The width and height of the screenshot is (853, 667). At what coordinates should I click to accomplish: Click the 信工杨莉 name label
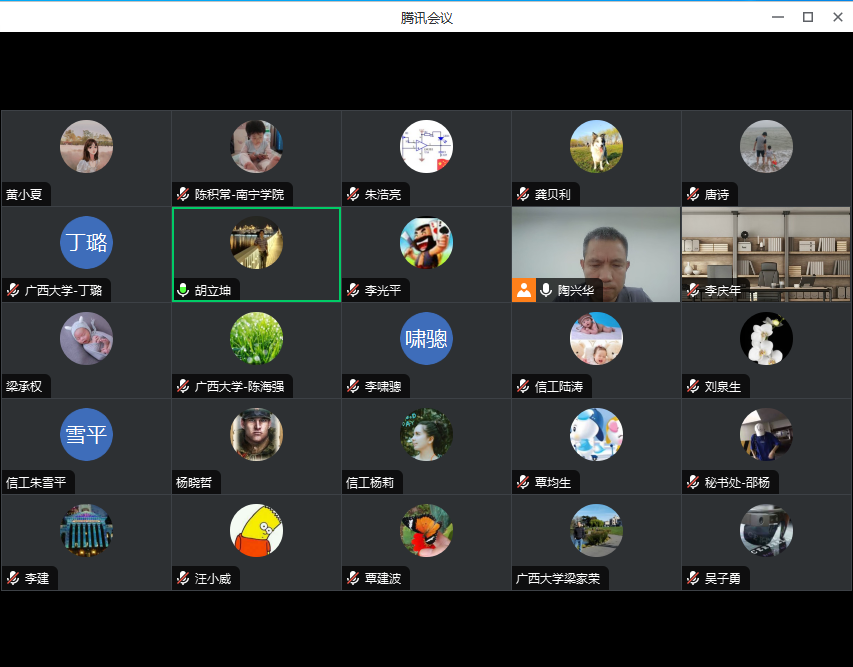tap(370, 483)
